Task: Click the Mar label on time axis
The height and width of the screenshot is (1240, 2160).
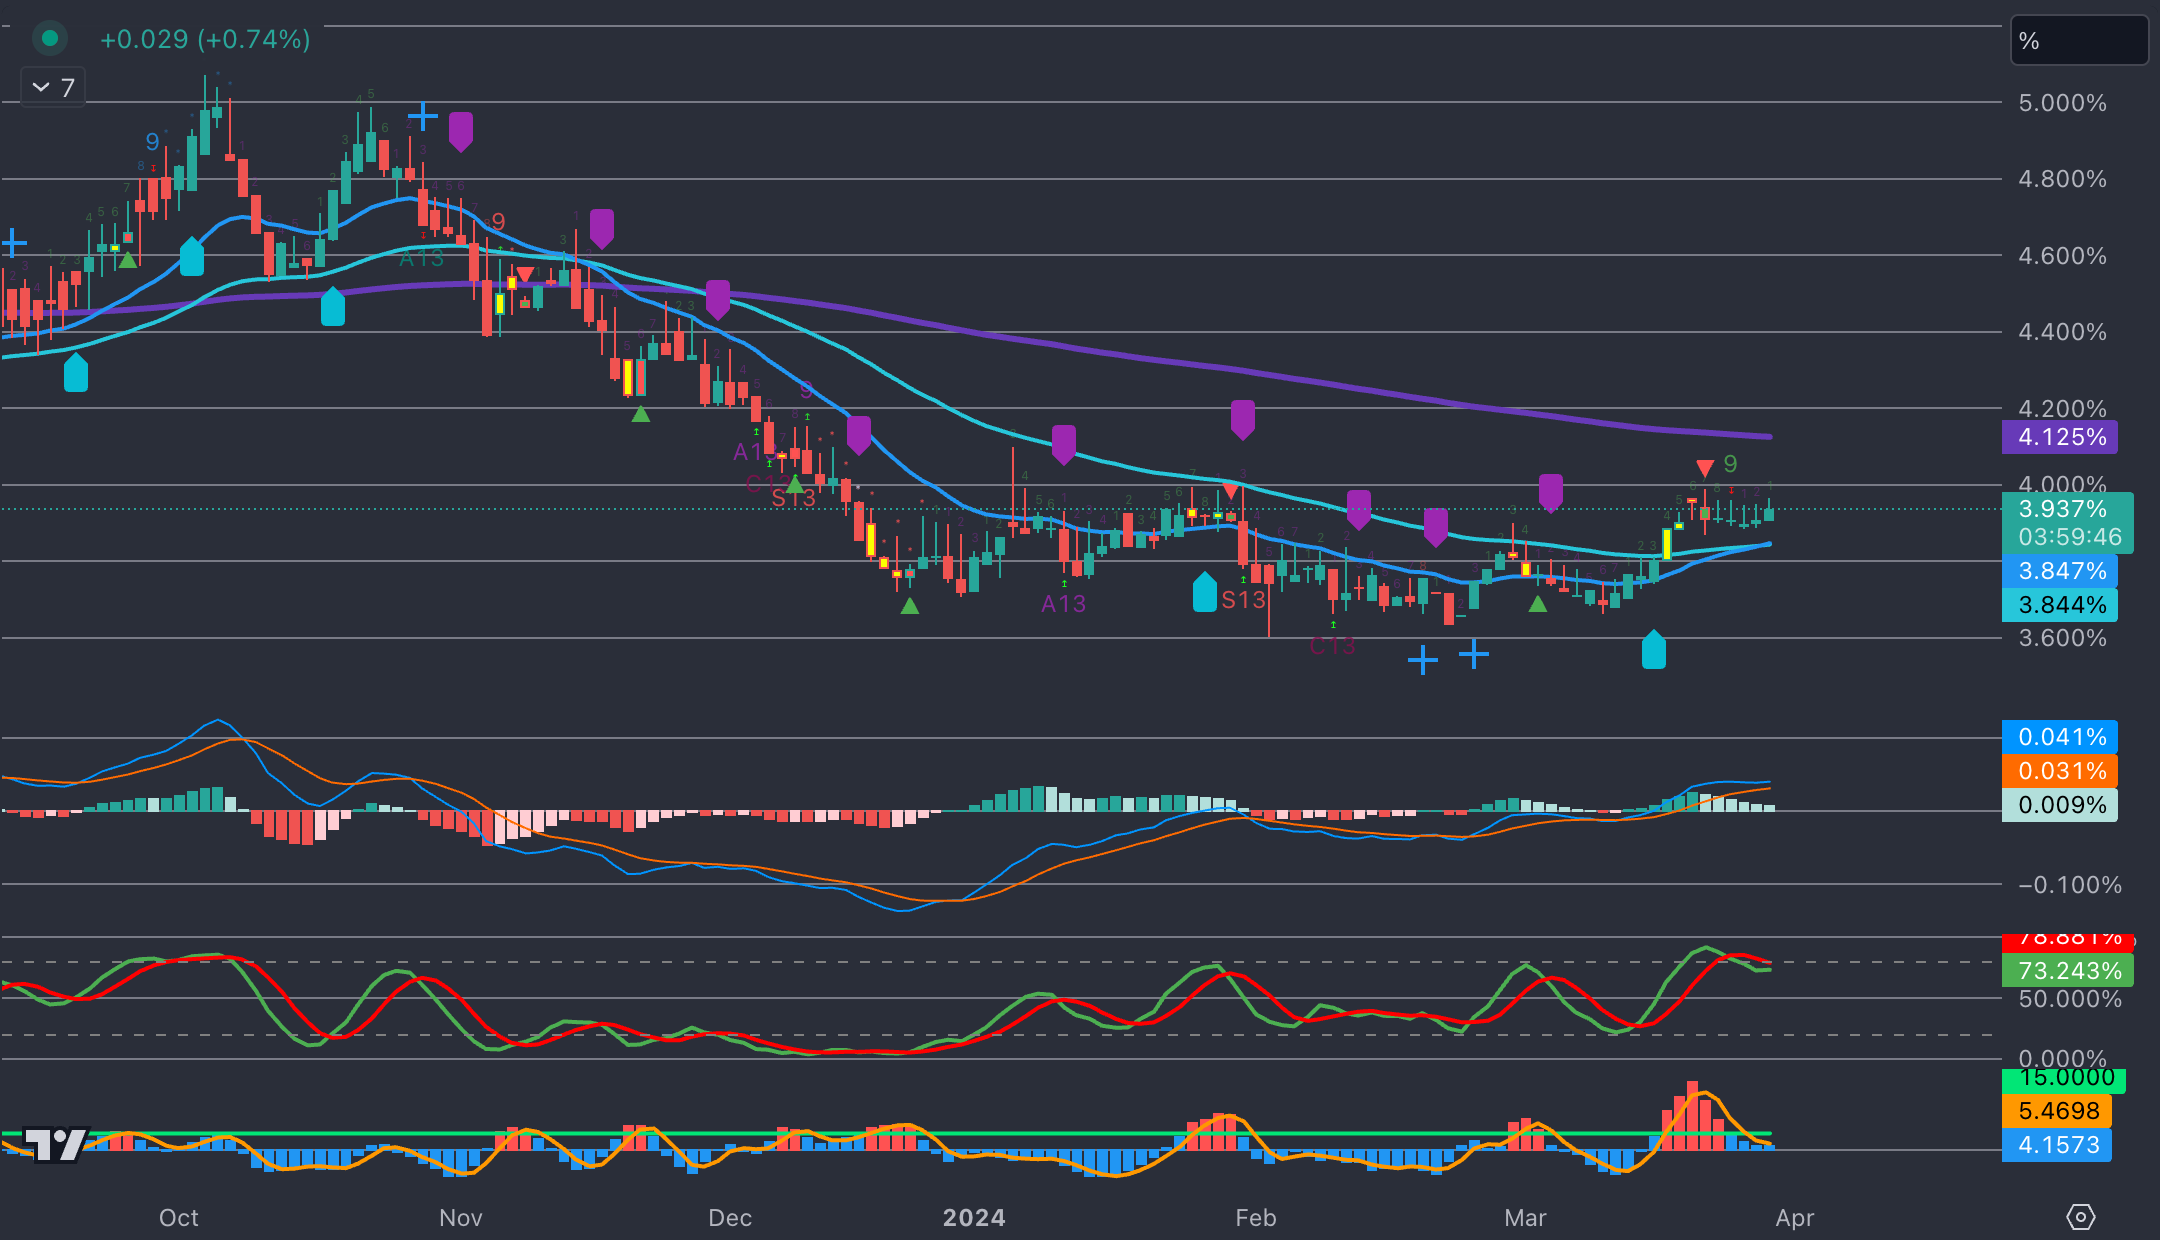Action: click(1526, 1218)
